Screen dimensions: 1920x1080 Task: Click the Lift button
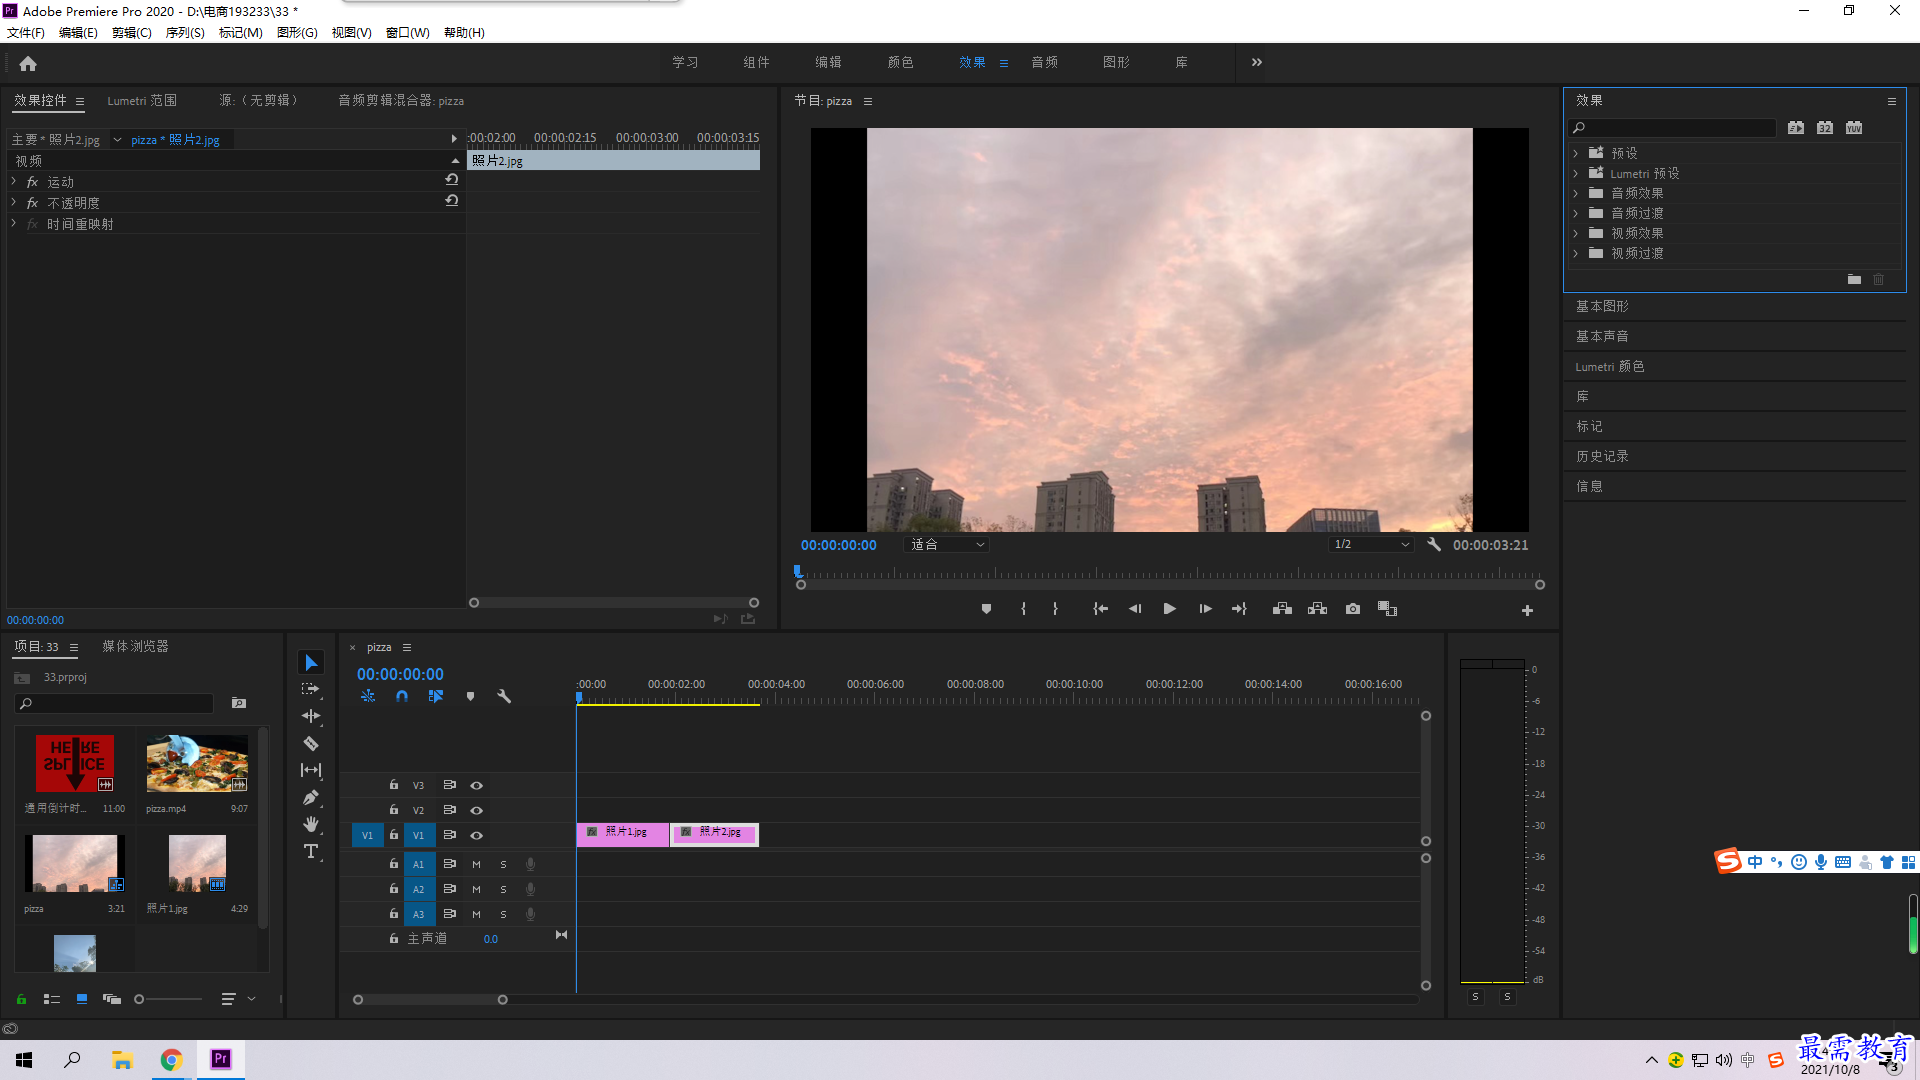(x=1282, y=609)
